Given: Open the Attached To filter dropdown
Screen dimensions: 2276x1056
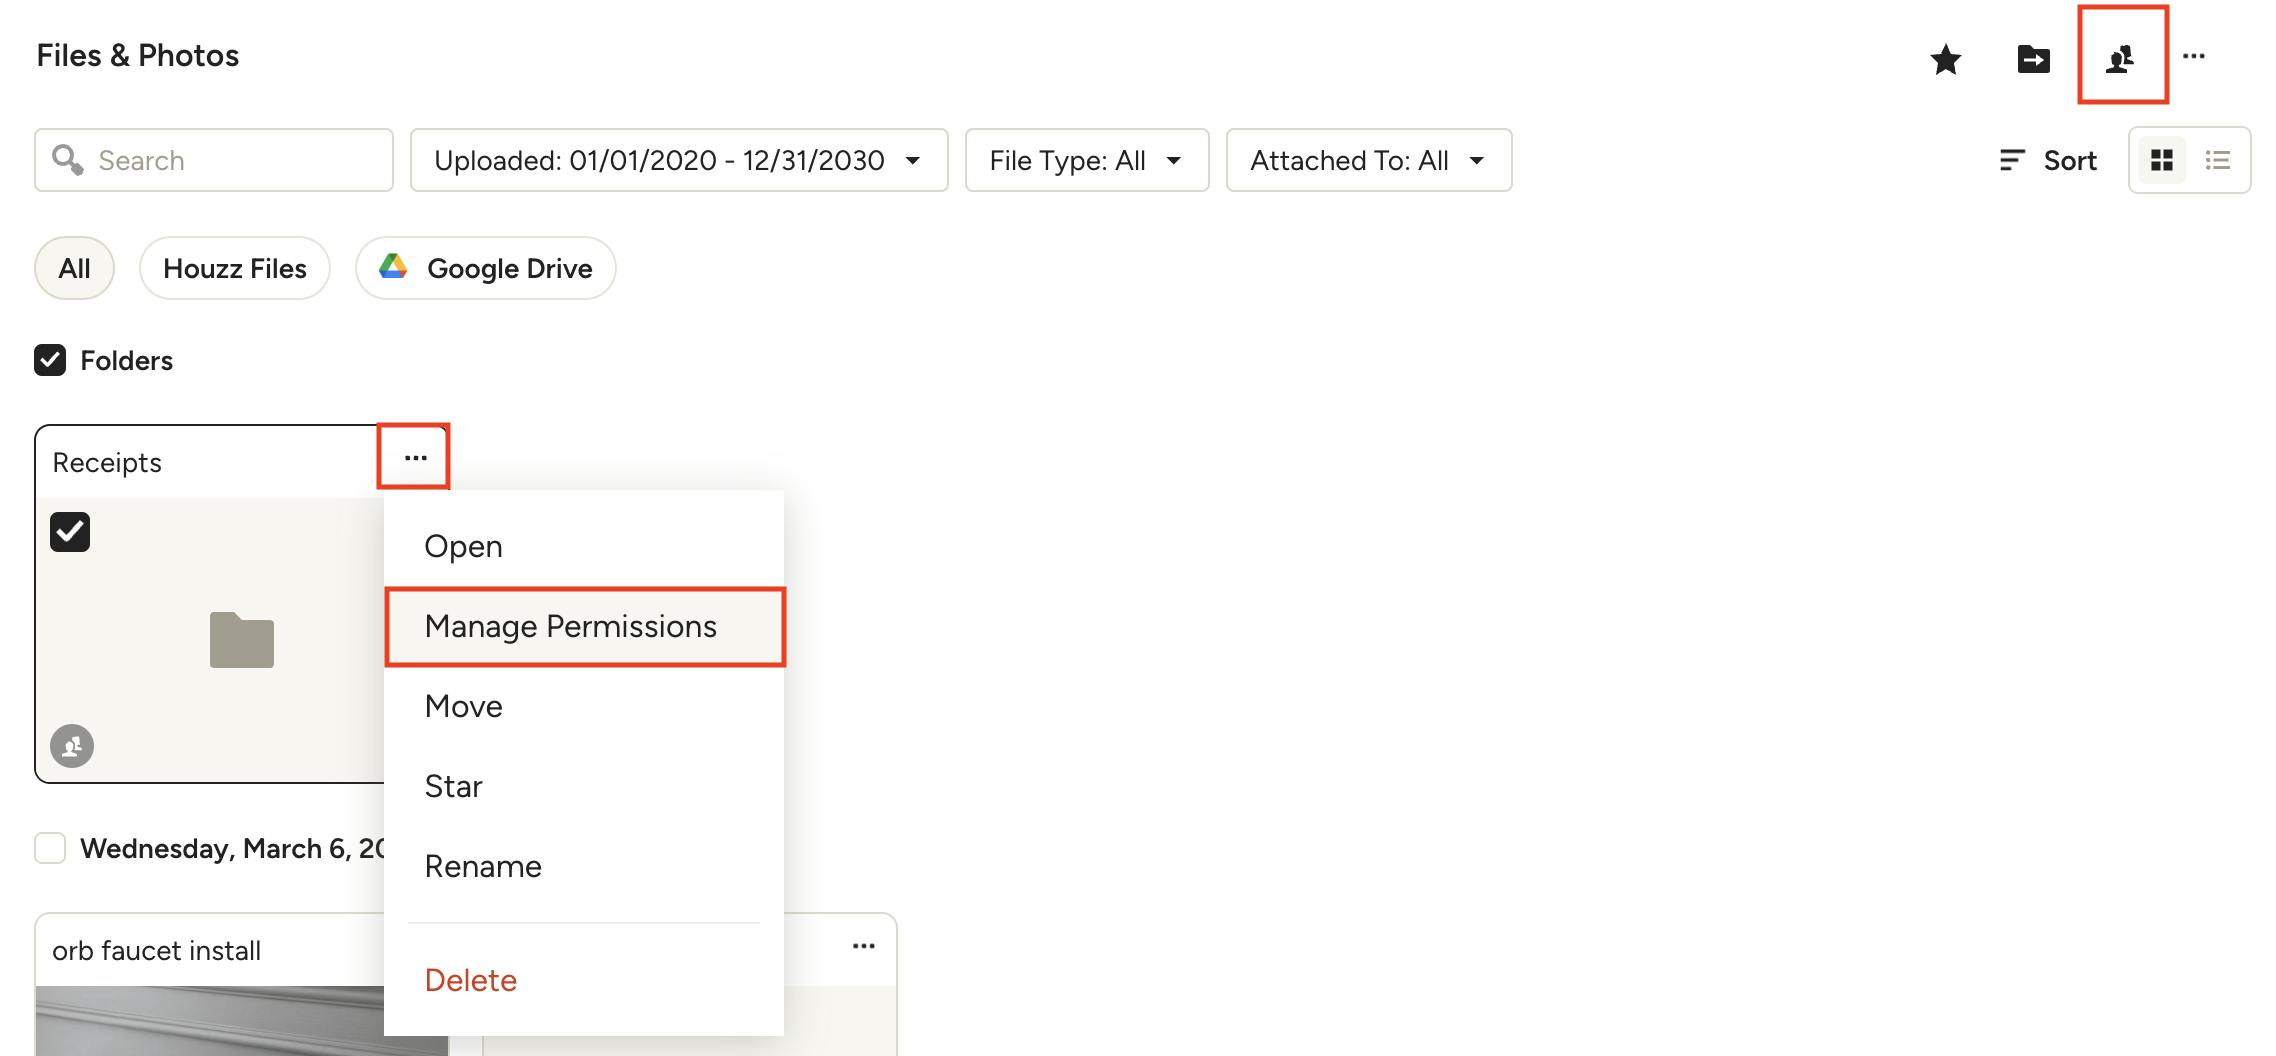Looking at the screenshot, I should [1368, 160].
